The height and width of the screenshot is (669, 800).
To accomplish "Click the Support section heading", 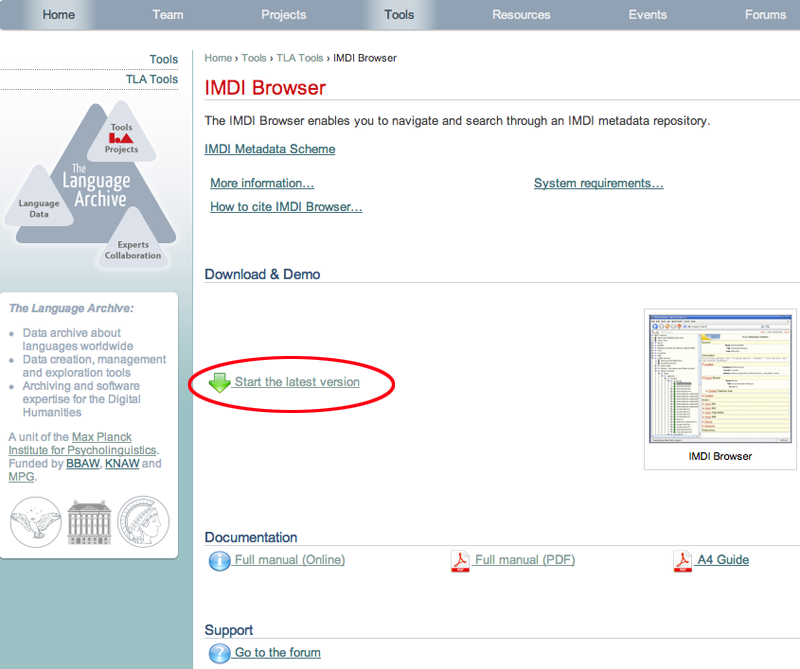I will coord(229,631).
